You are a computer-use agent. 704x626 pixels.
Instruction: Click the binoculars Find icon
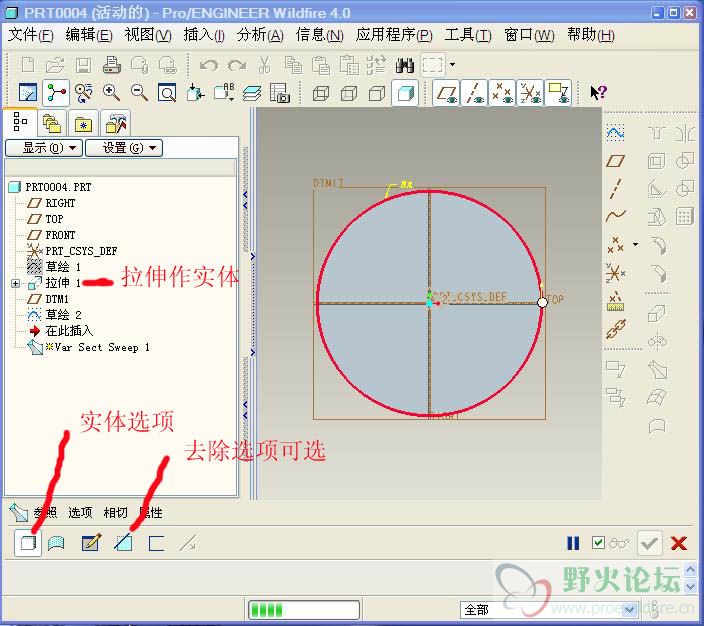pyautogui.click(x=405, y=66)
